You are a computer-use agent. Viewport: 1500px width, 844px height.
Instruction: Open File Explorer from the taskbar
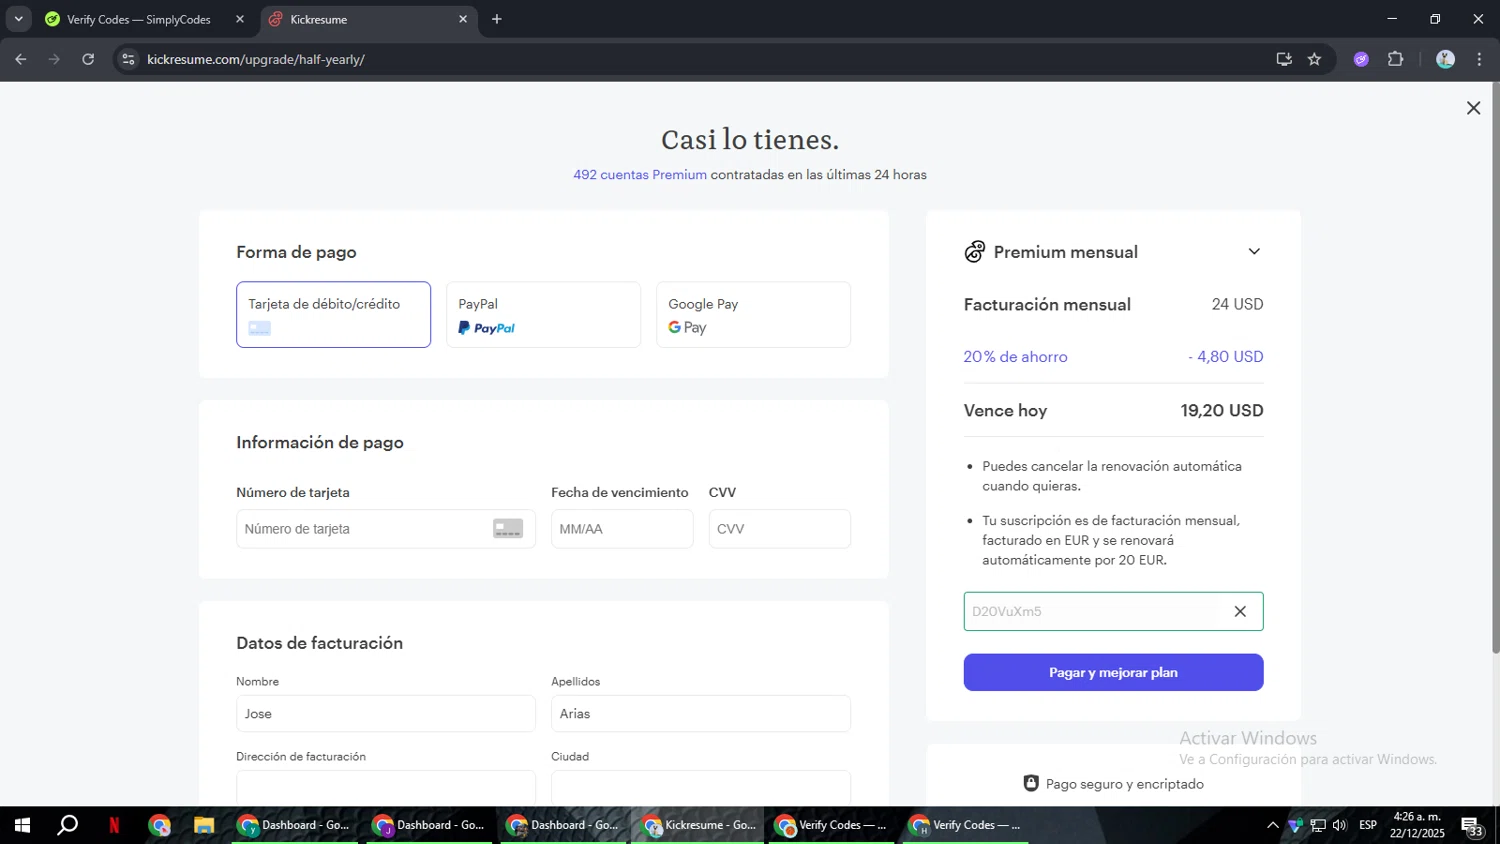(204, 825)
